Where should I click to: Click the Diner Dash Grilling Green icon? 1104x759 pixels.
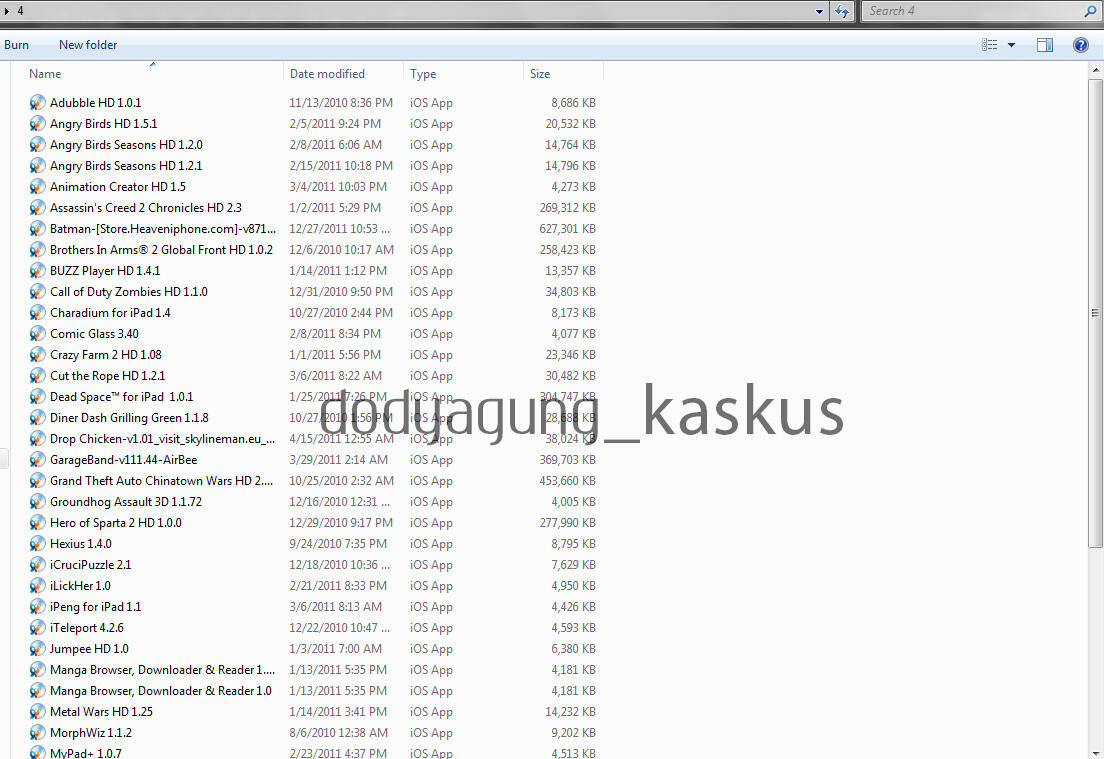[x=37, y=418]
